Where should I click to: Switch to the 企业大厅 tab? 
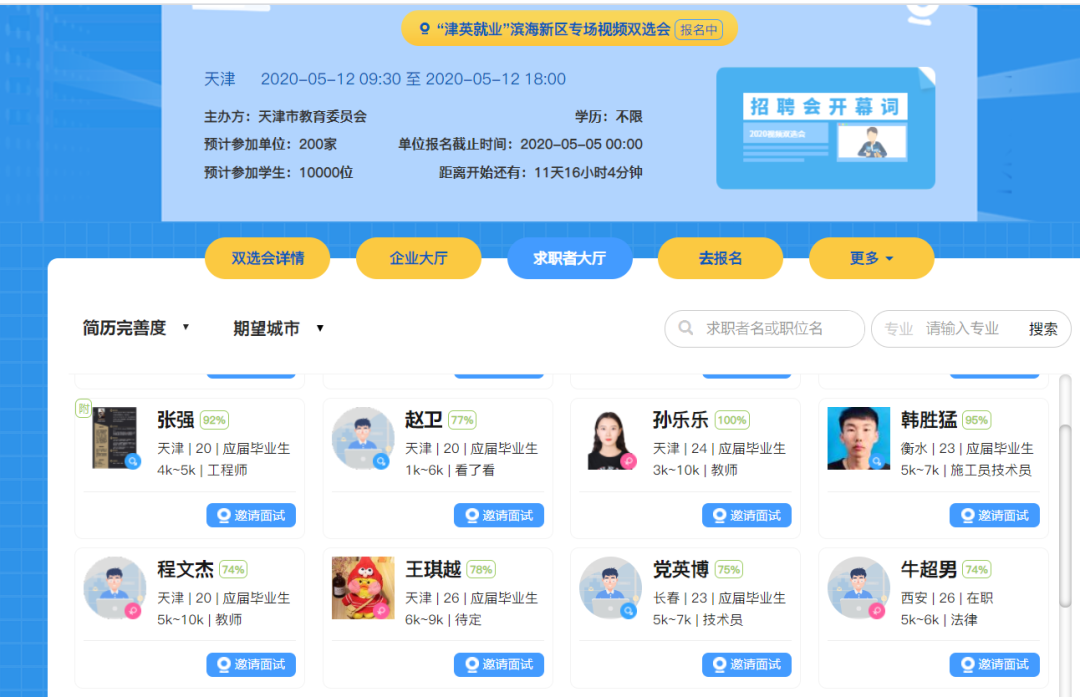point(418,258)
